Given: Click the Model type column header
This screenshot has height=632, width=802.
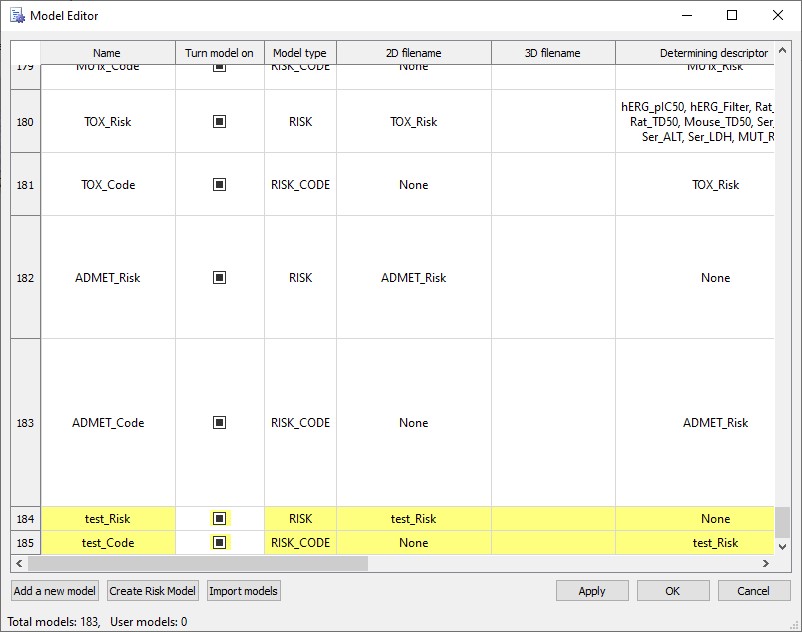Looking at the screenshot, I should pyautogui.click(x=300, y=53).
